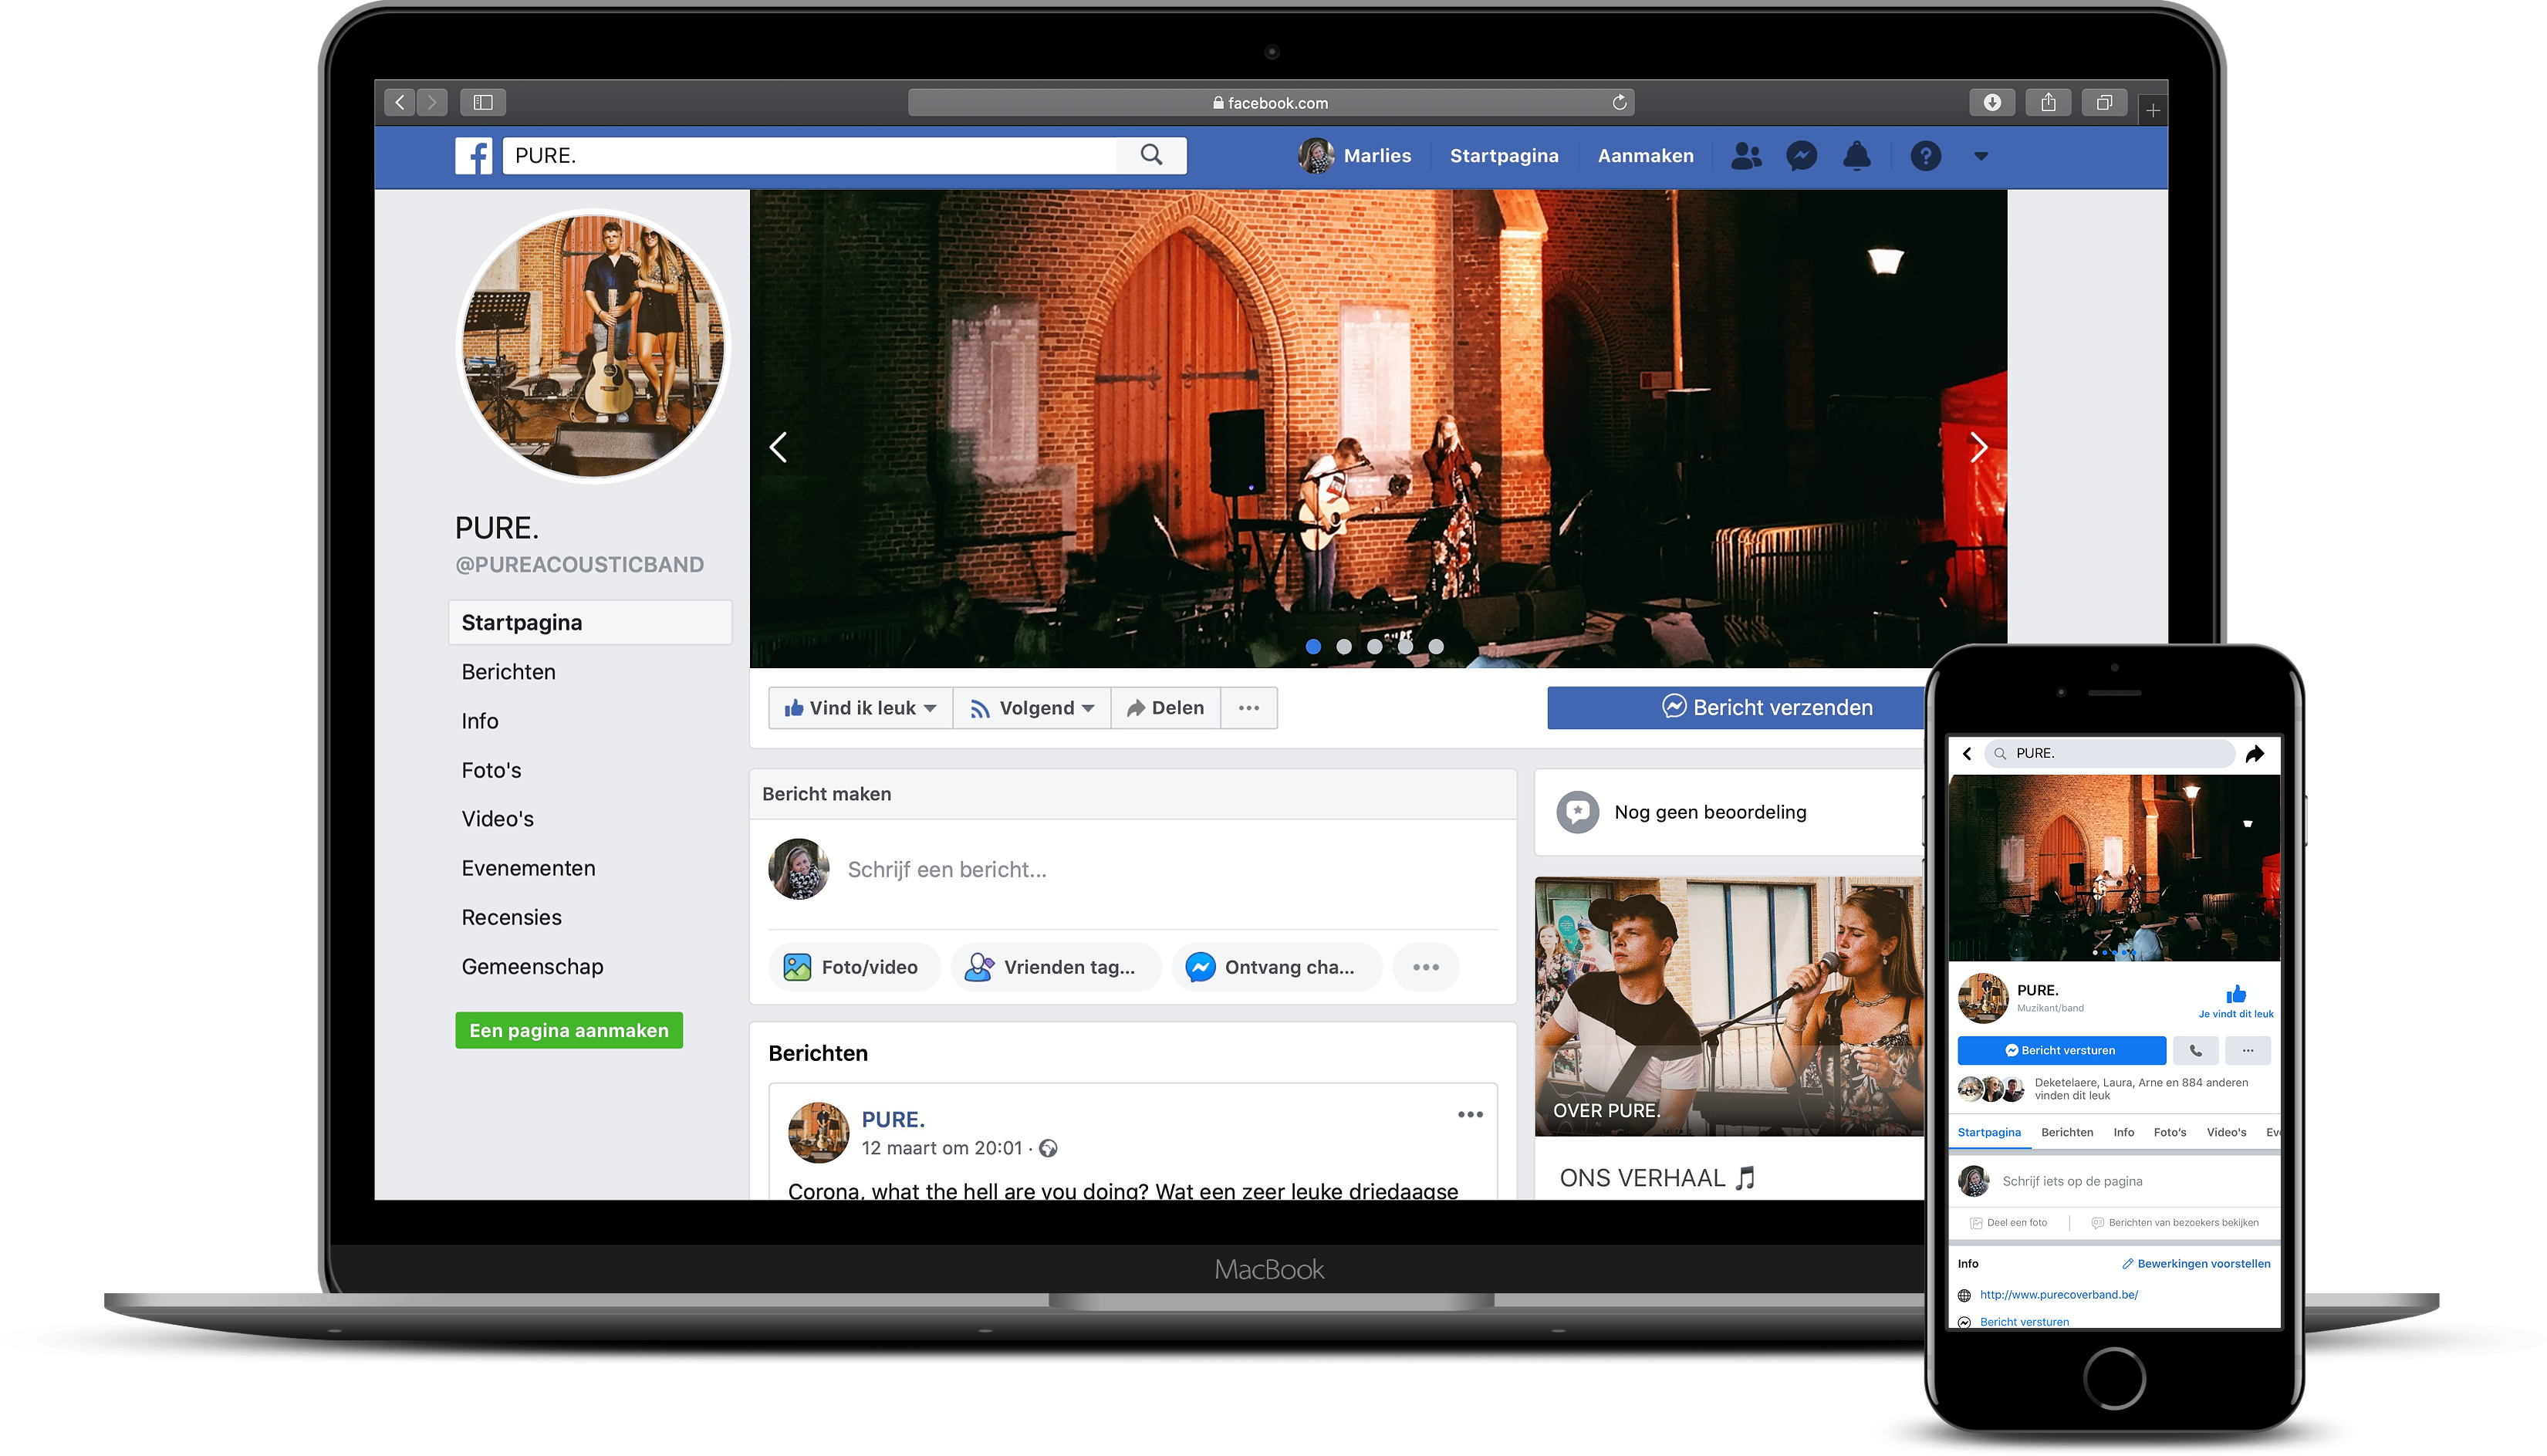Tap Bericht versturen on phone
Screen dimensions: 2547x1456
coord(2061,1050)
